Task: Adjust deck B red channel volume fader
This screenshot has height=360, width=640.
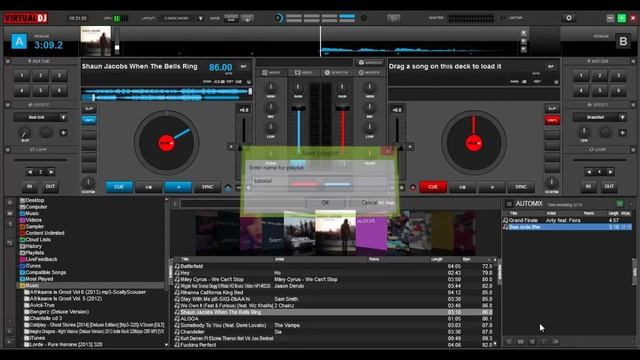Action: click(342, 108)
